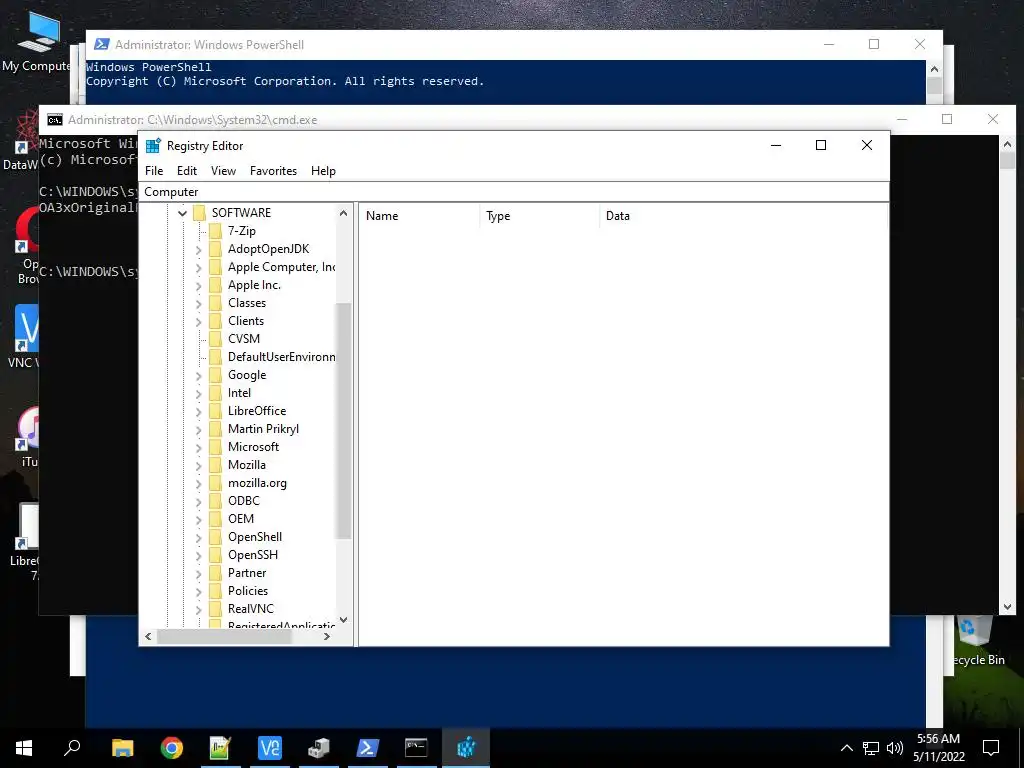
Task: Click the tree pane vertical scrollbar thumb
Action: [344, 421]
